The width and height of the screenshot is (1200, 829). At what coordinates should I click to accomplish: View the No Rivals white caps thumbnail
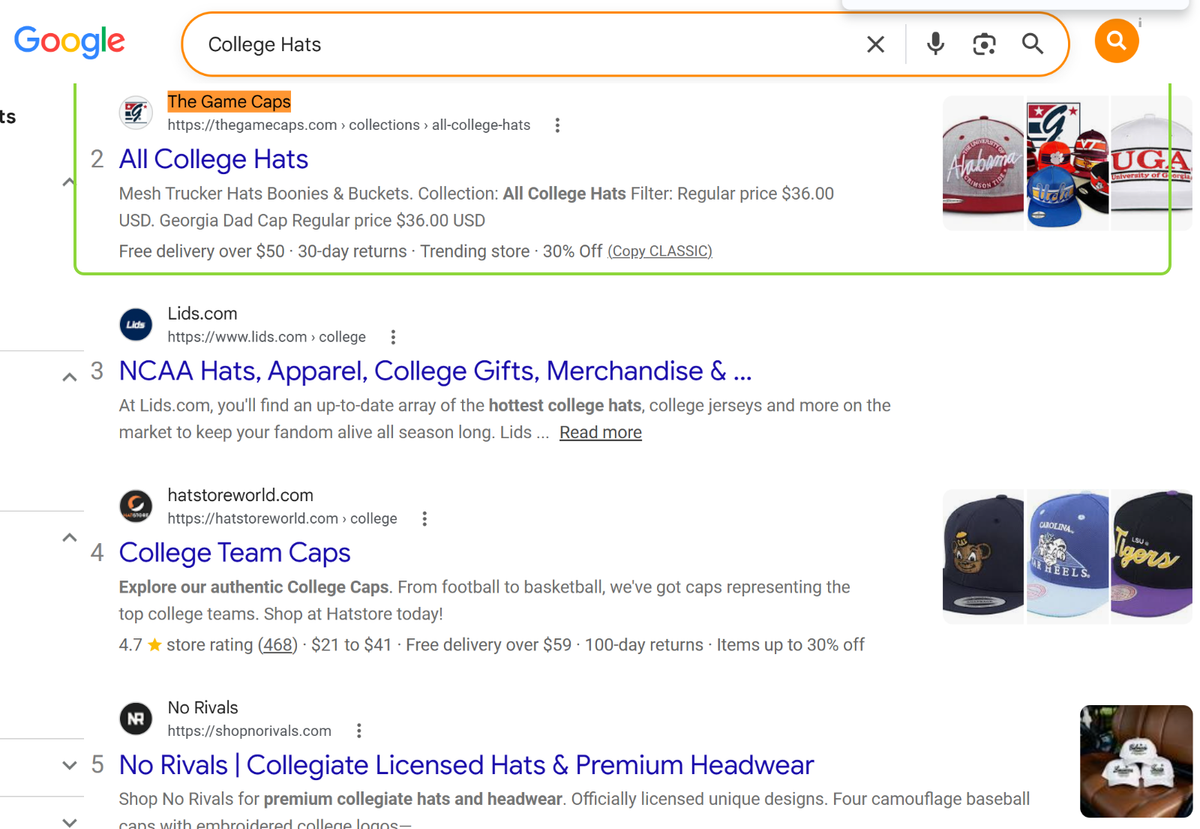coord(1136,761)
